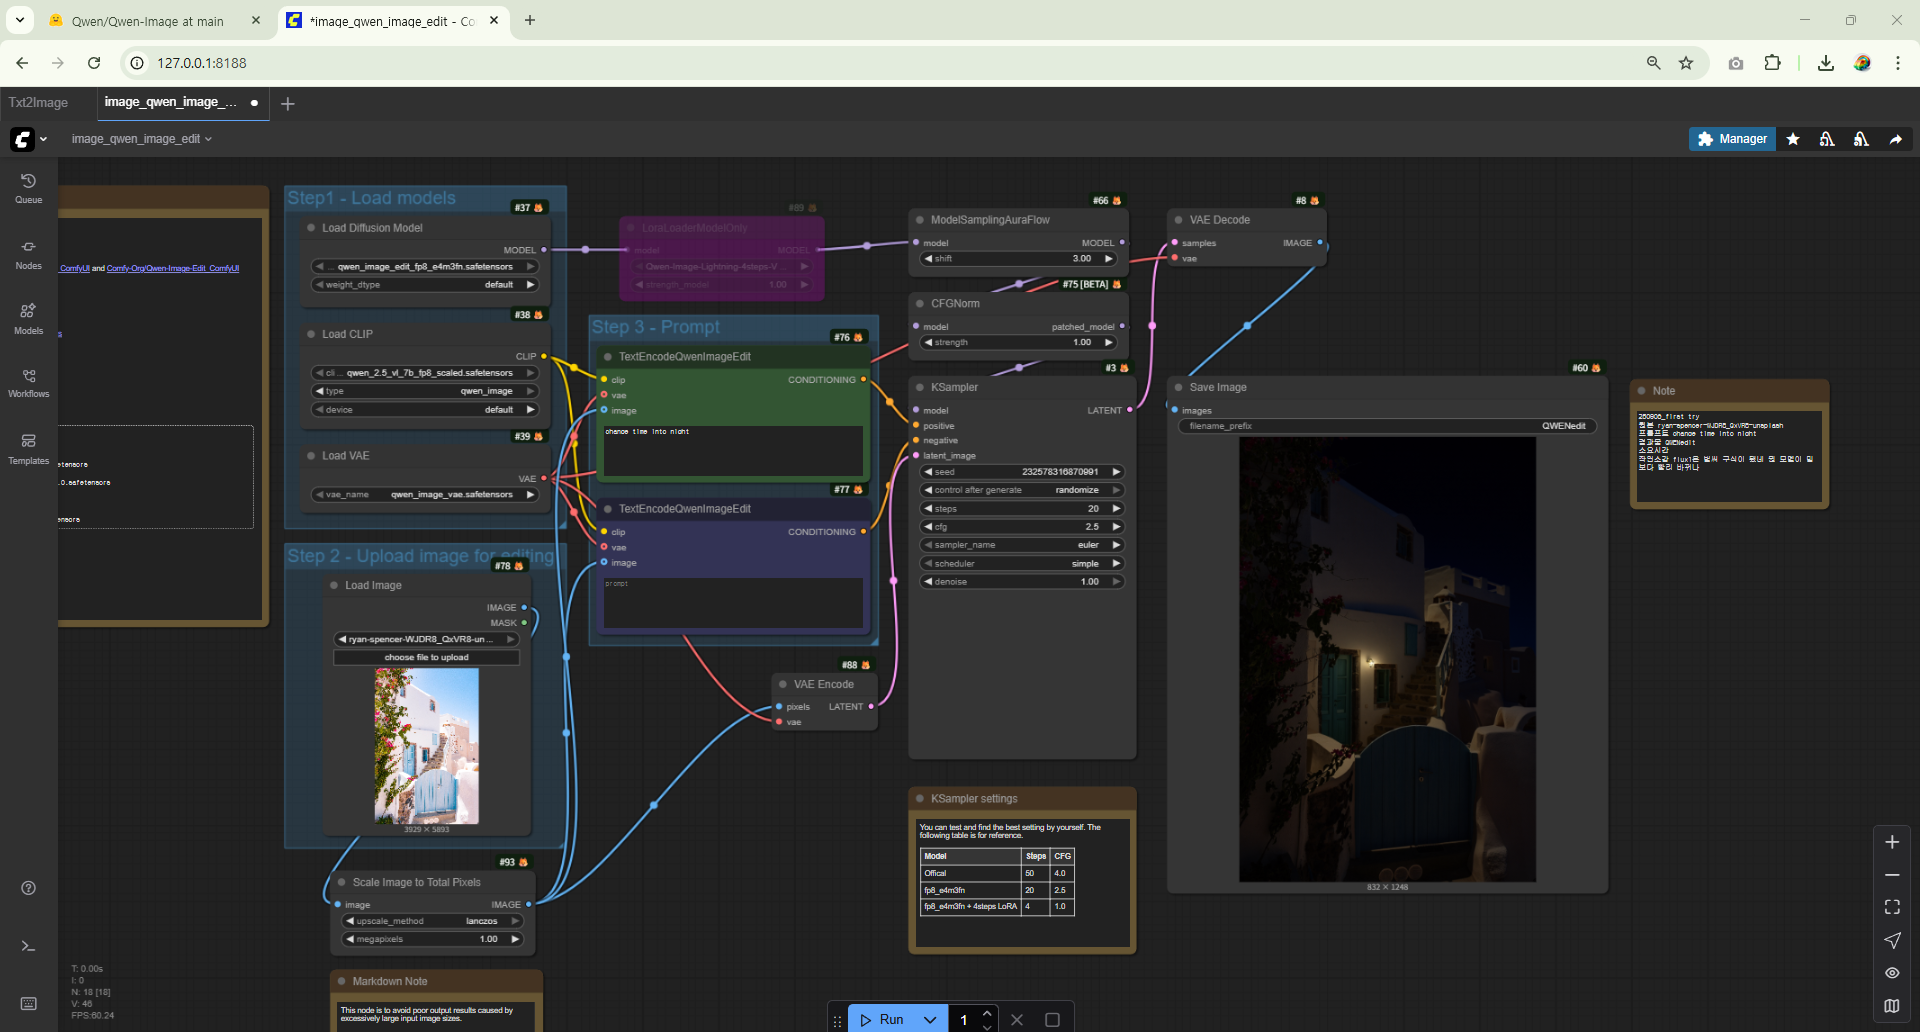The height and width of the screenshot is (1032, 1920).
Task: Click the Manager puzzle-piece button
Action: tap(1732, 139)
